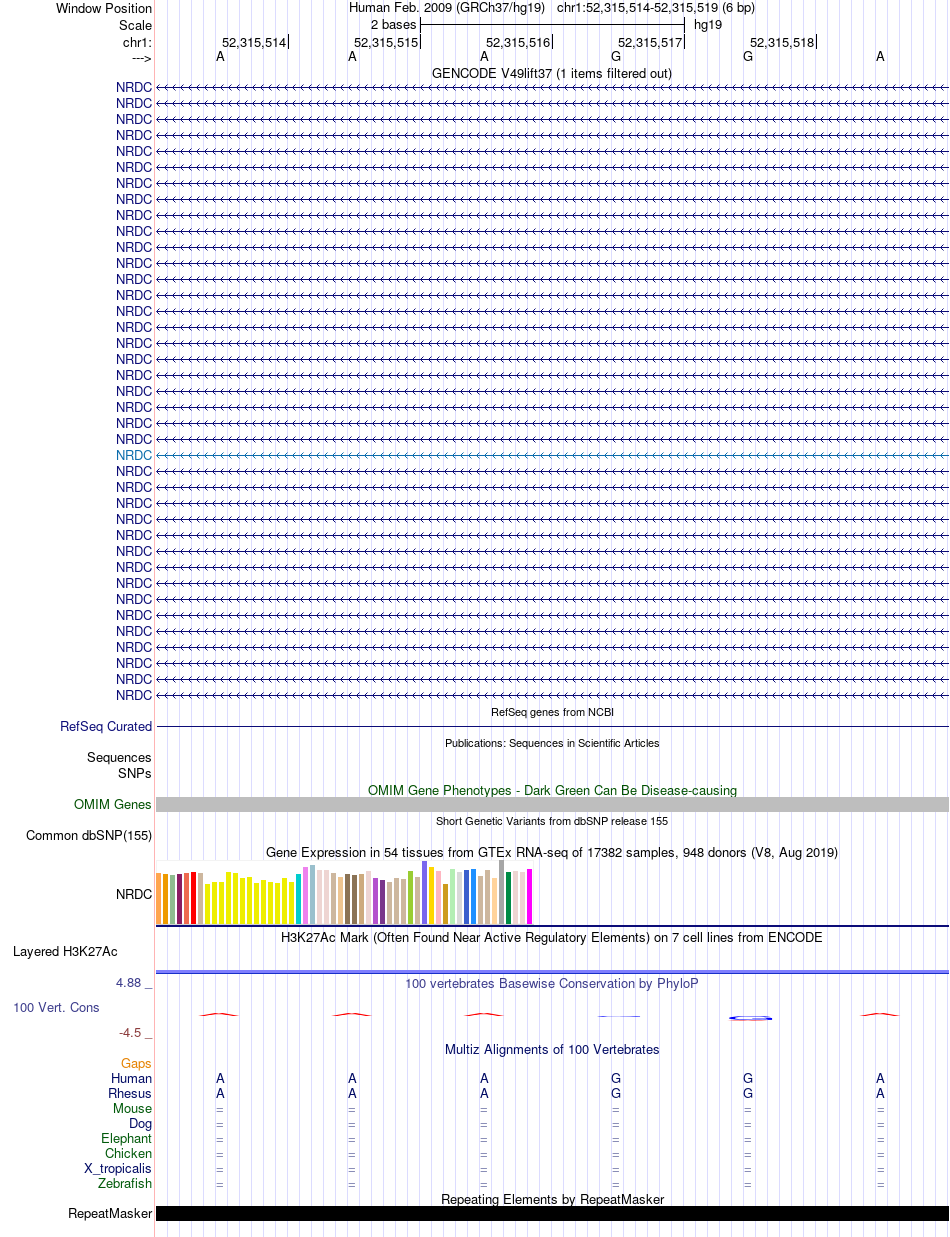Click the 'RefSeq genes from NCBI' title
This screenshot has width=950, height=1237.
(x=552, y=713)
